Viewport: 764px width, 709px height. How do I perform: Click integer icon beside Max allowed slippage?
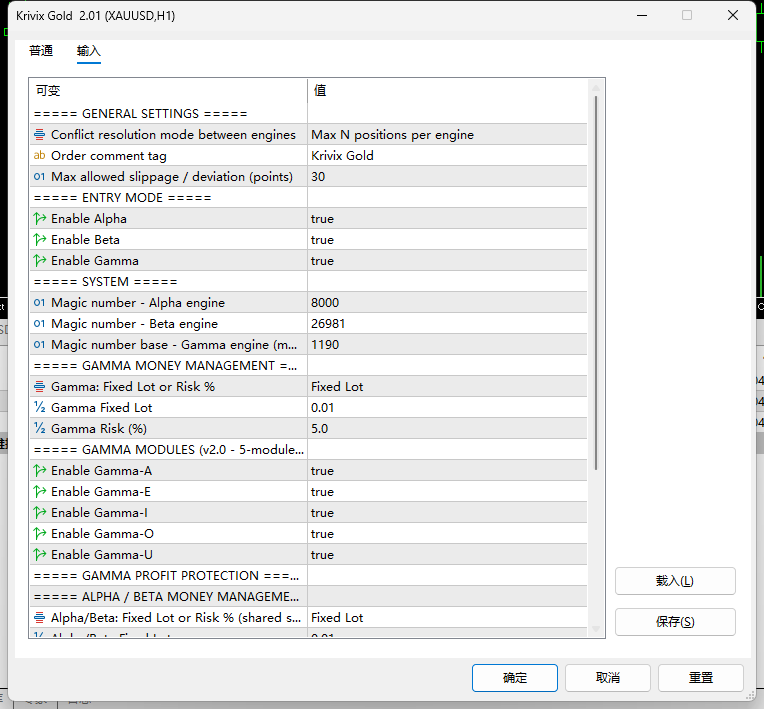click(39, 176)
